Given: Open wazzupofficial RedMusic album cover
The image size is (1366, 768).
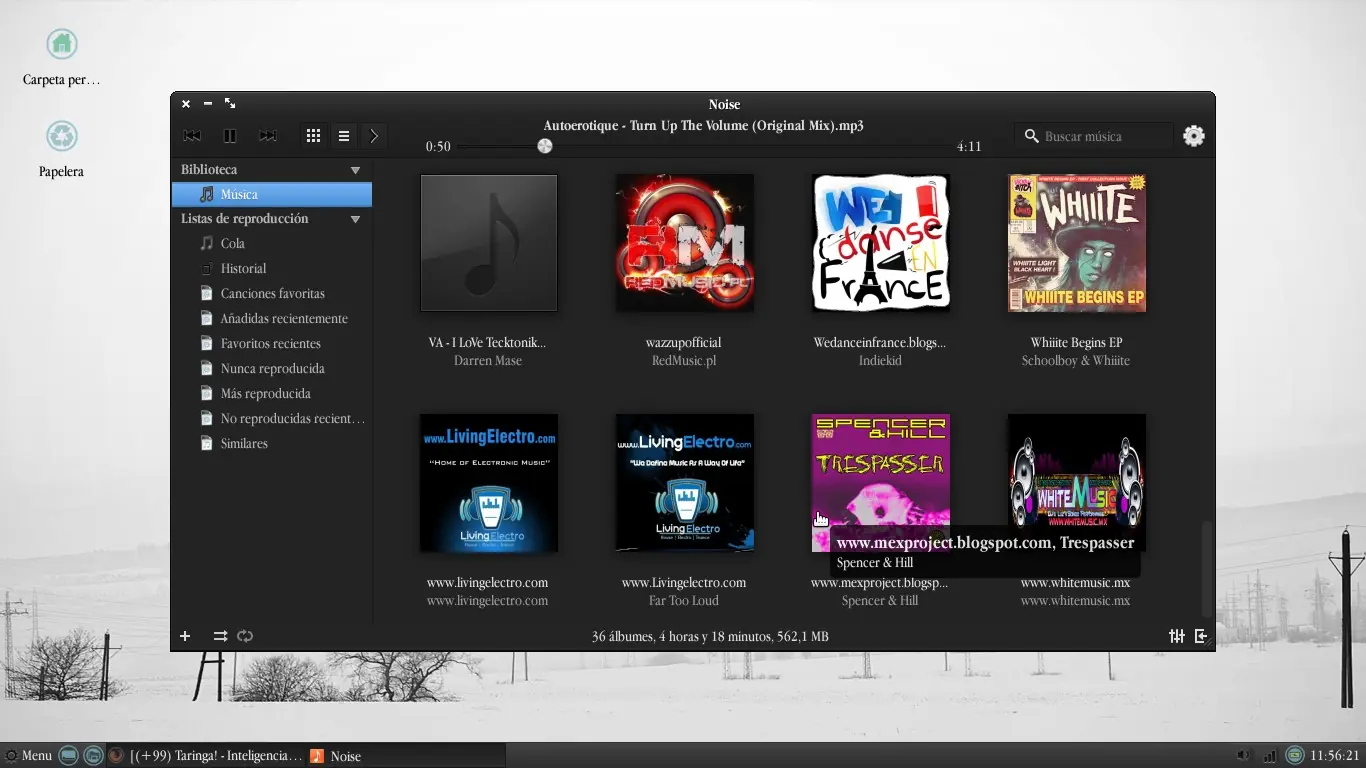Looking at the screenshot, I should point(685,243).
